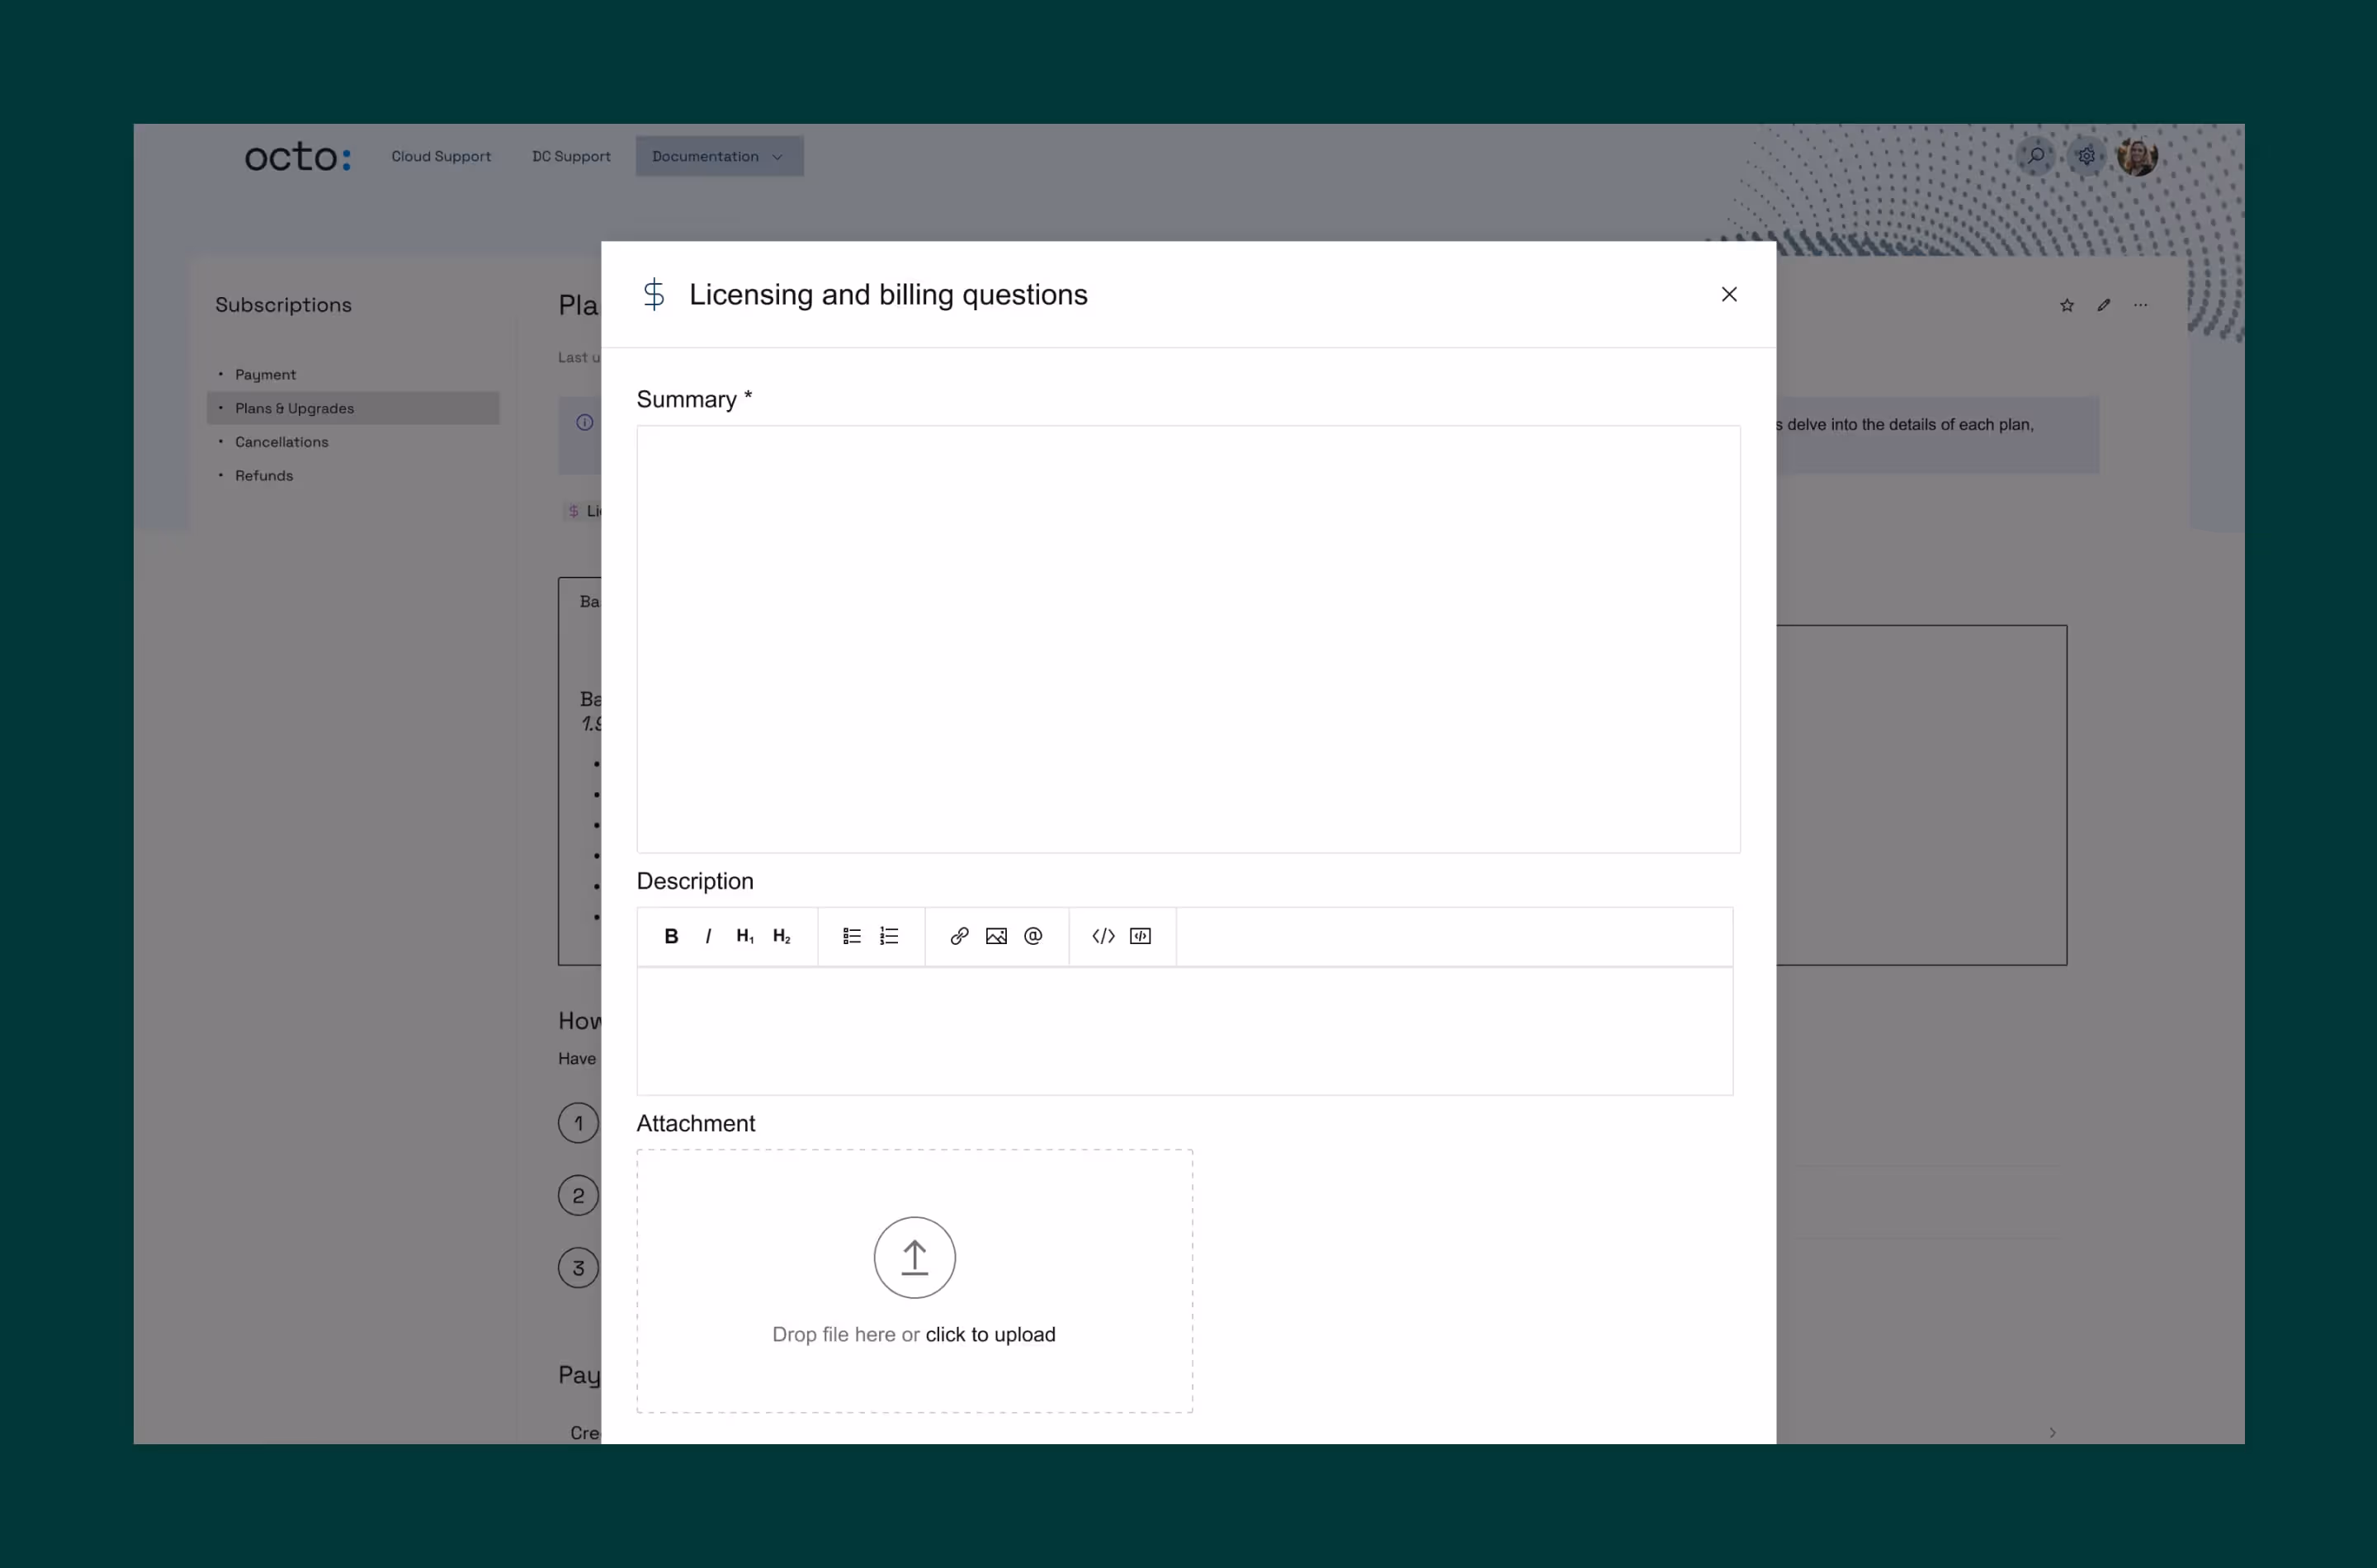The height and width of the screenshot is (1568, 2377).
Task: Click the dollar sign icon in dialog header
Action: (x=654, y=294)
